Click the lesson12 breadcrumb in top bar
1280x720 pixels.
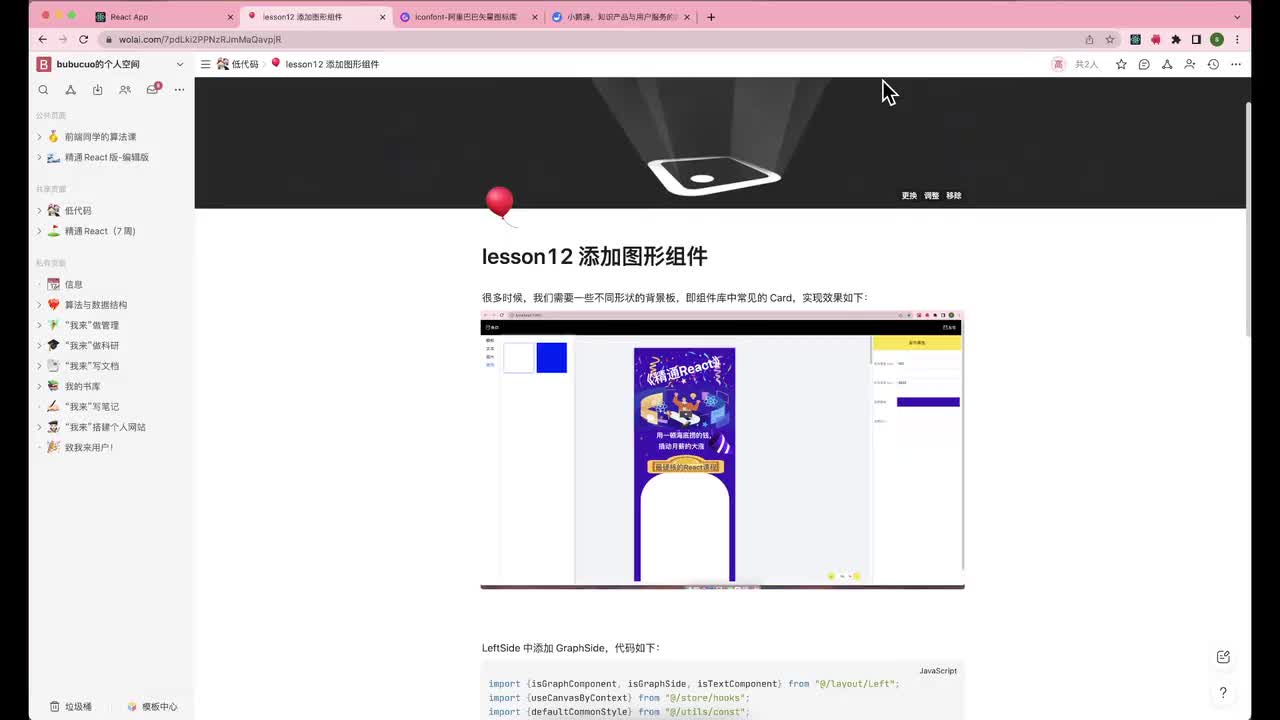pos(325,64)
